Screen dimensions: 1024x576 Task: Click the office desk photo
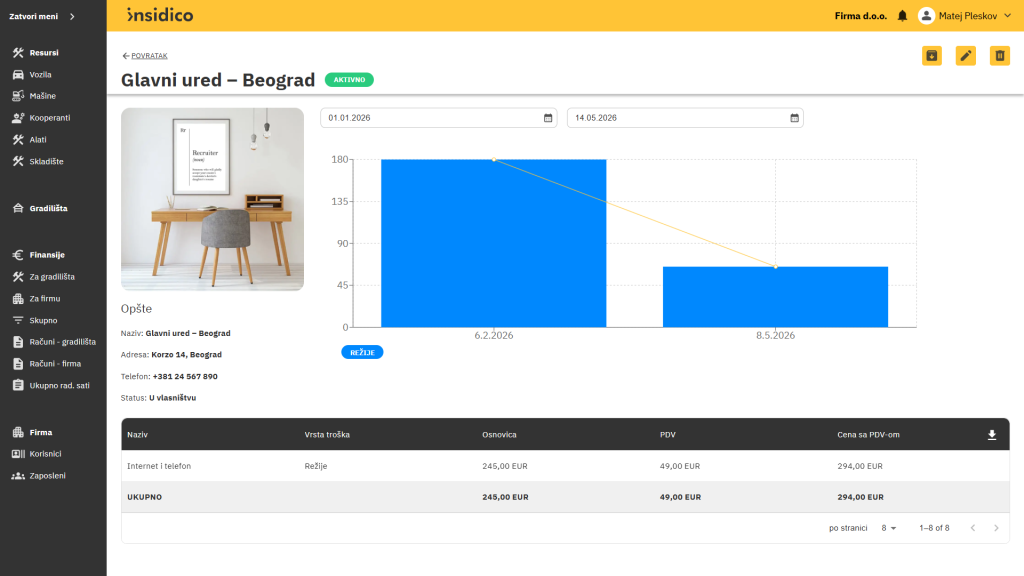tap(212, 199)
